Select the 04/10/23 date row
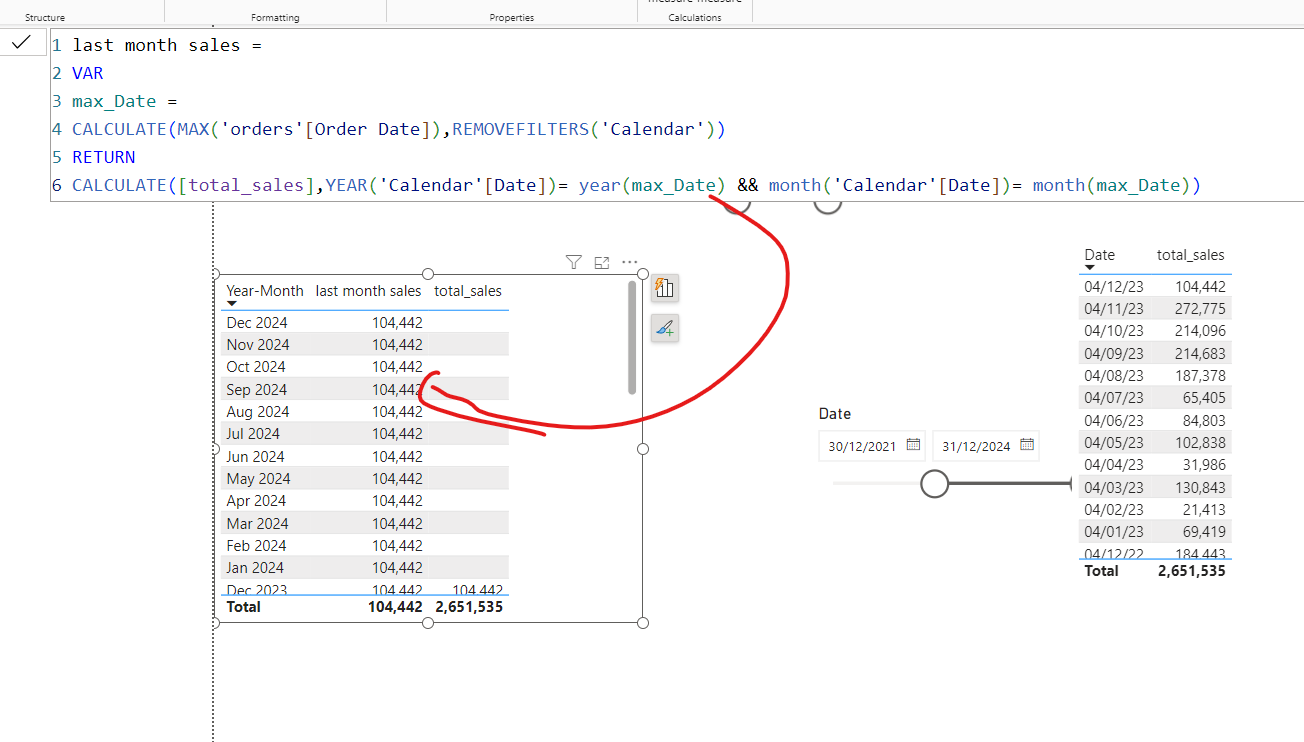The width and height of the screenshot is (1304, 742). (1114, 330)
